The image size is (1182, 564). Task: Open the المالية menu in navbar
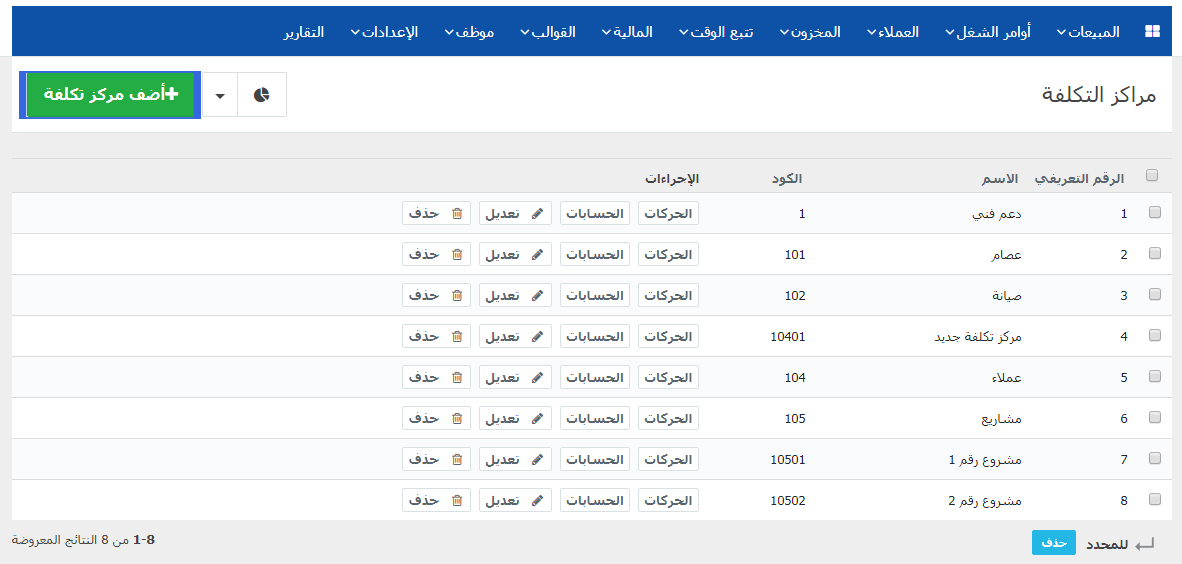coord(627,32)
